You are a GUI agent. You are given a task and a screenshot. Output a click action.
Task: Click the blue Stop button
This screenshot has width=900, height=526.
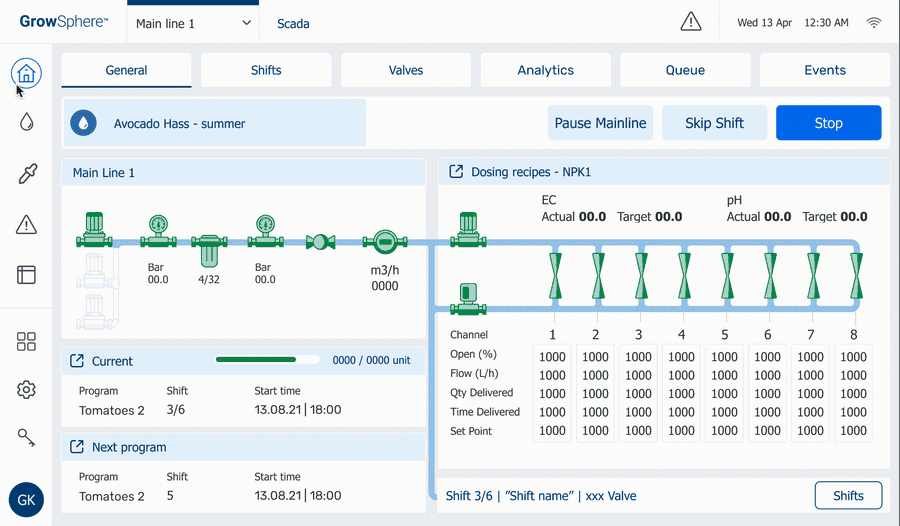[829, 123]
